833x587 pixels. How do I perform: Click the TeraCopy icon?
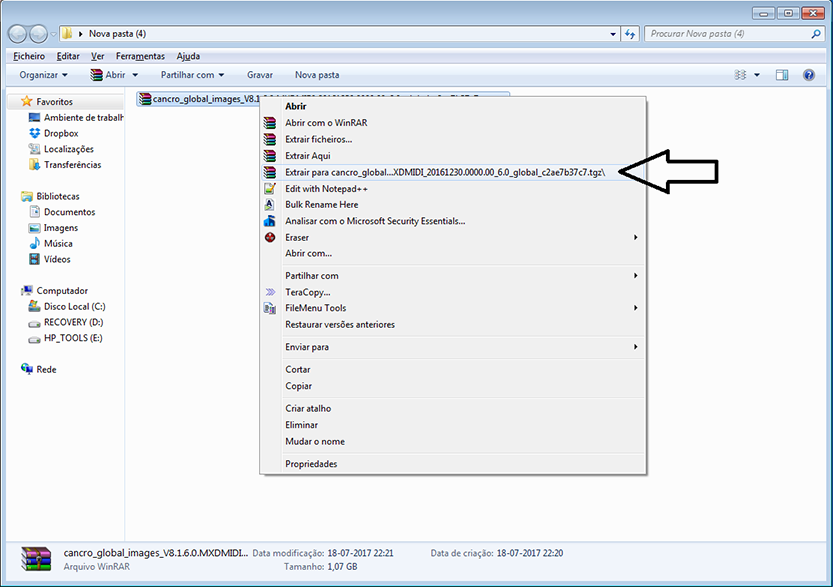tap(269, 292)
